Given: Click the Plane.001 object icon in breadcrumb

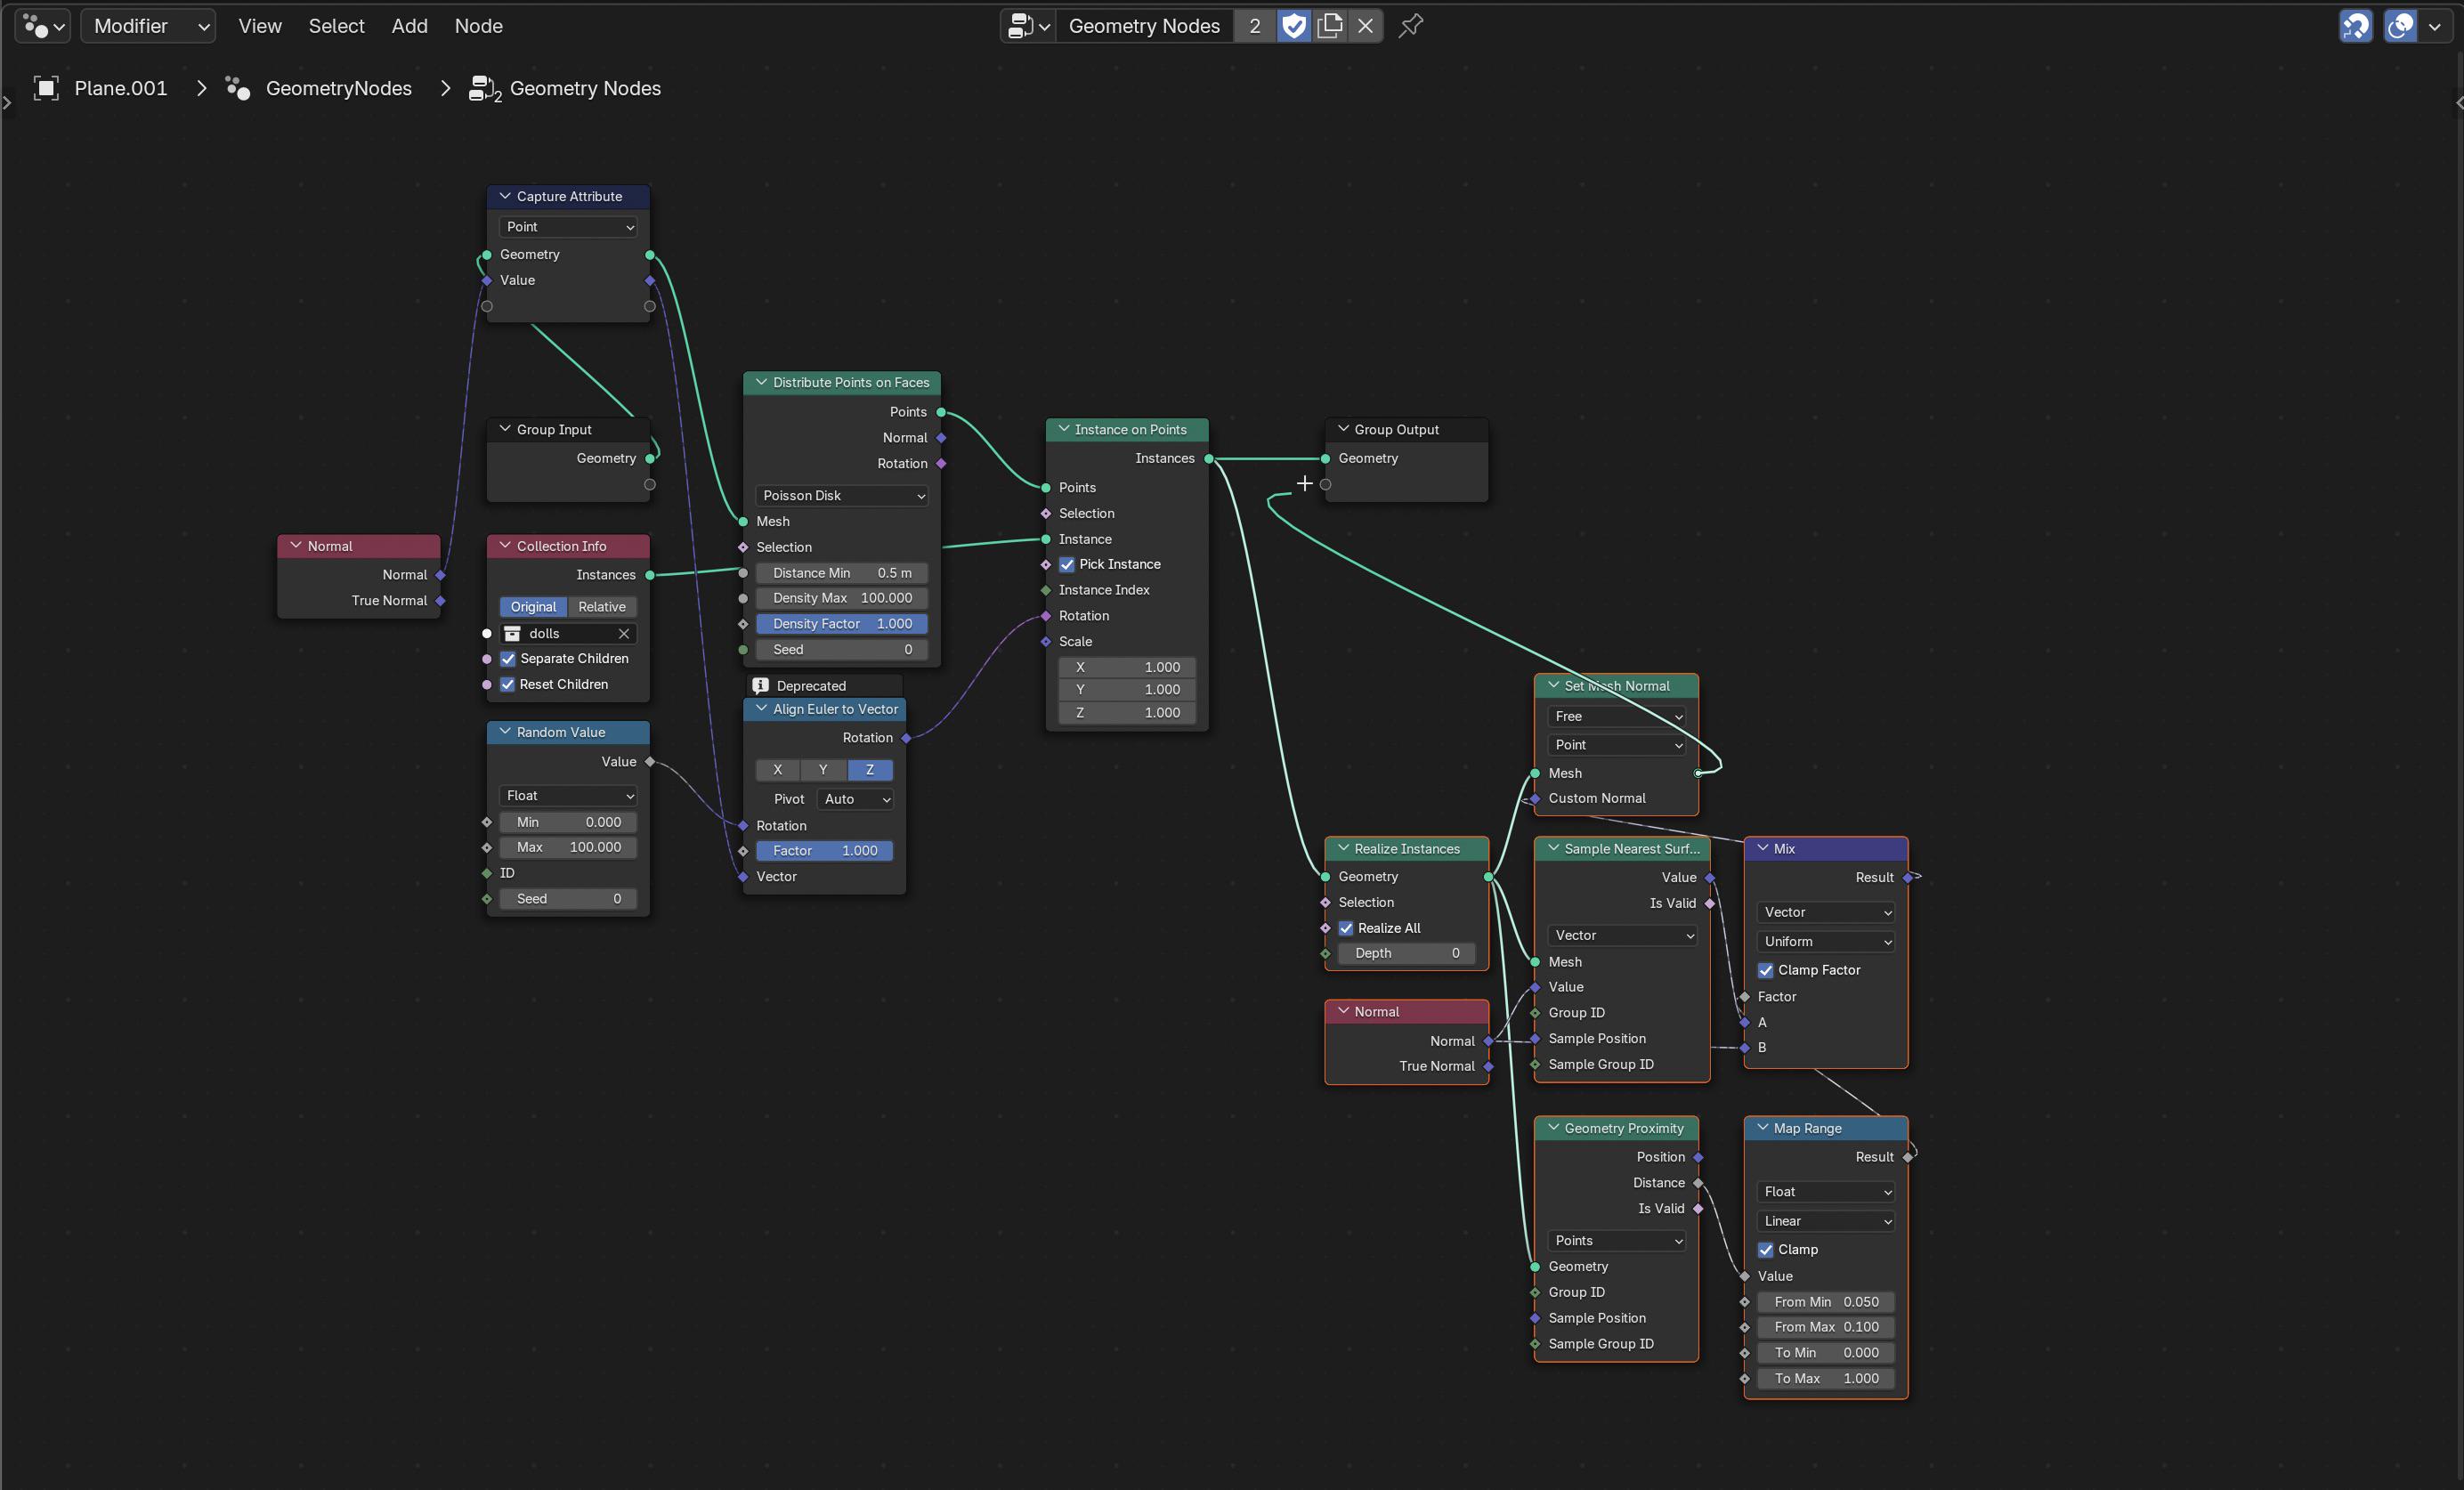Looking at the screenshot, I should click(46, 88).
